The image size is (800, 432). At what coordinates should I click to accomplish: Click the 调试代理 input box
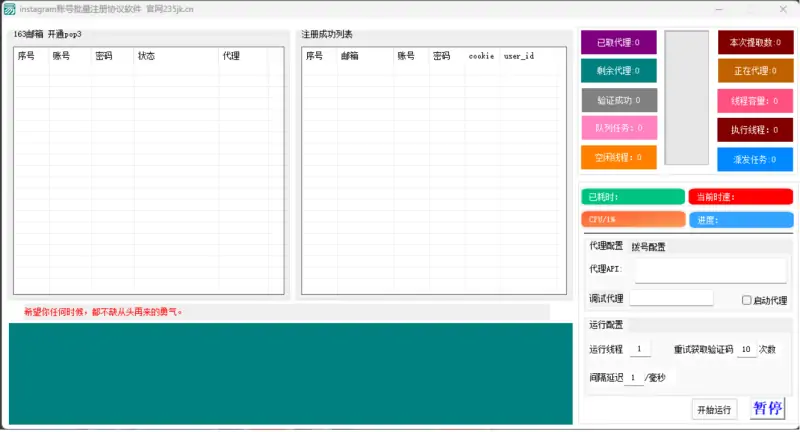click(671, 298)
